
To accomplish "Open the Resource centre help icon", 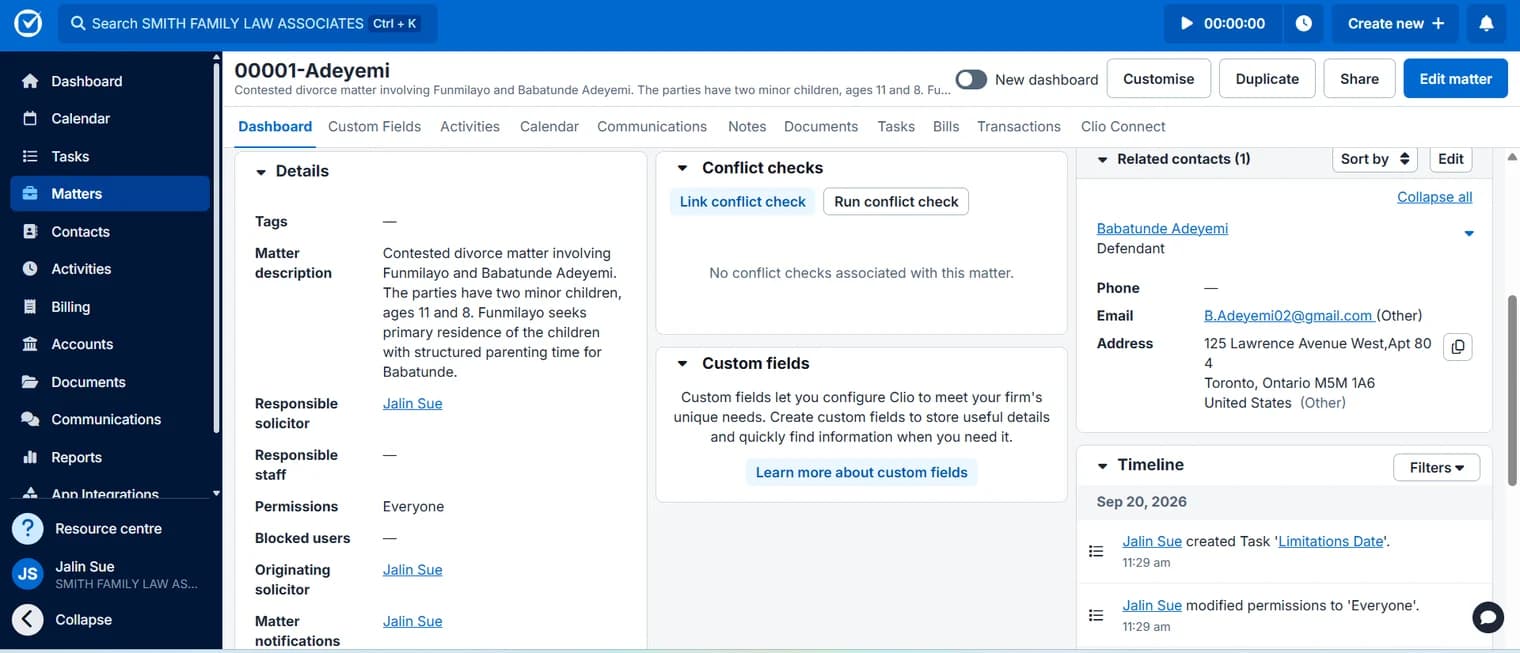I will pos(28,528).
